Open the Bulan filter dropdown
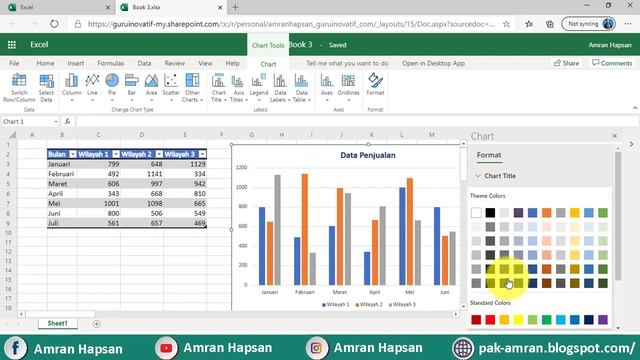 tap(73, 154)
